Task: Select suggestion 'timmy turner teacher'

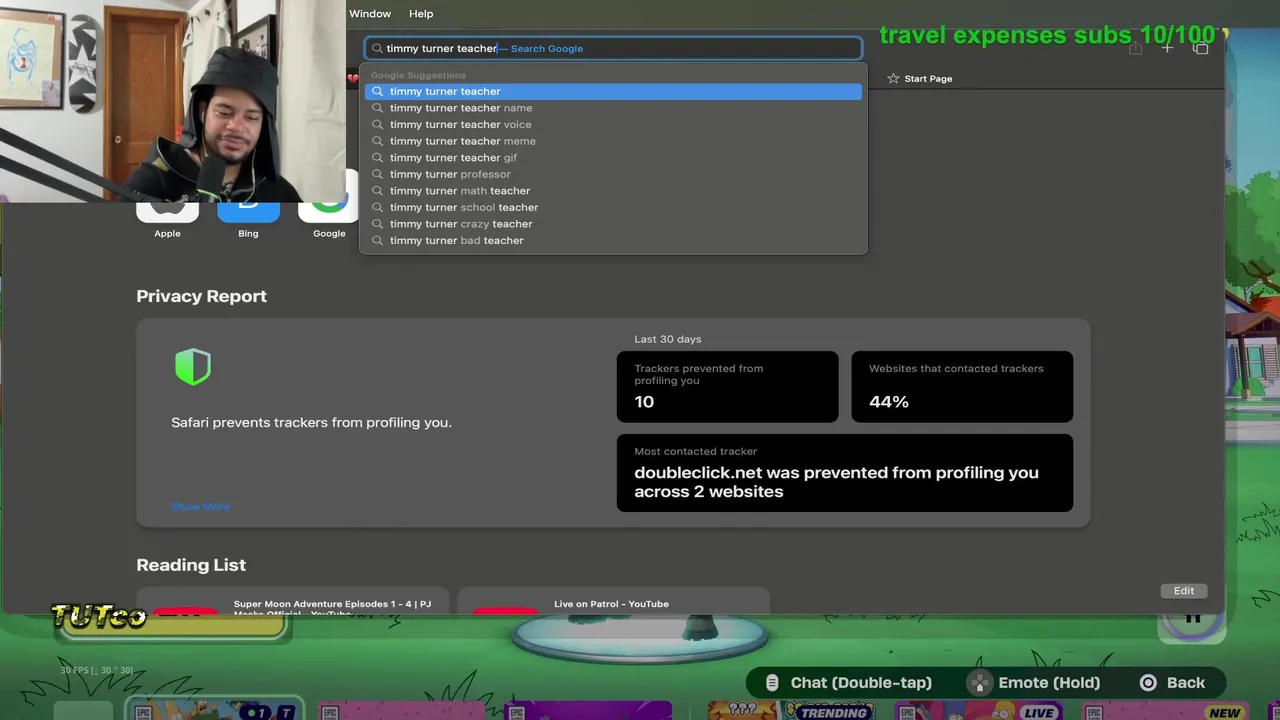Action: [x=613, y=91]
